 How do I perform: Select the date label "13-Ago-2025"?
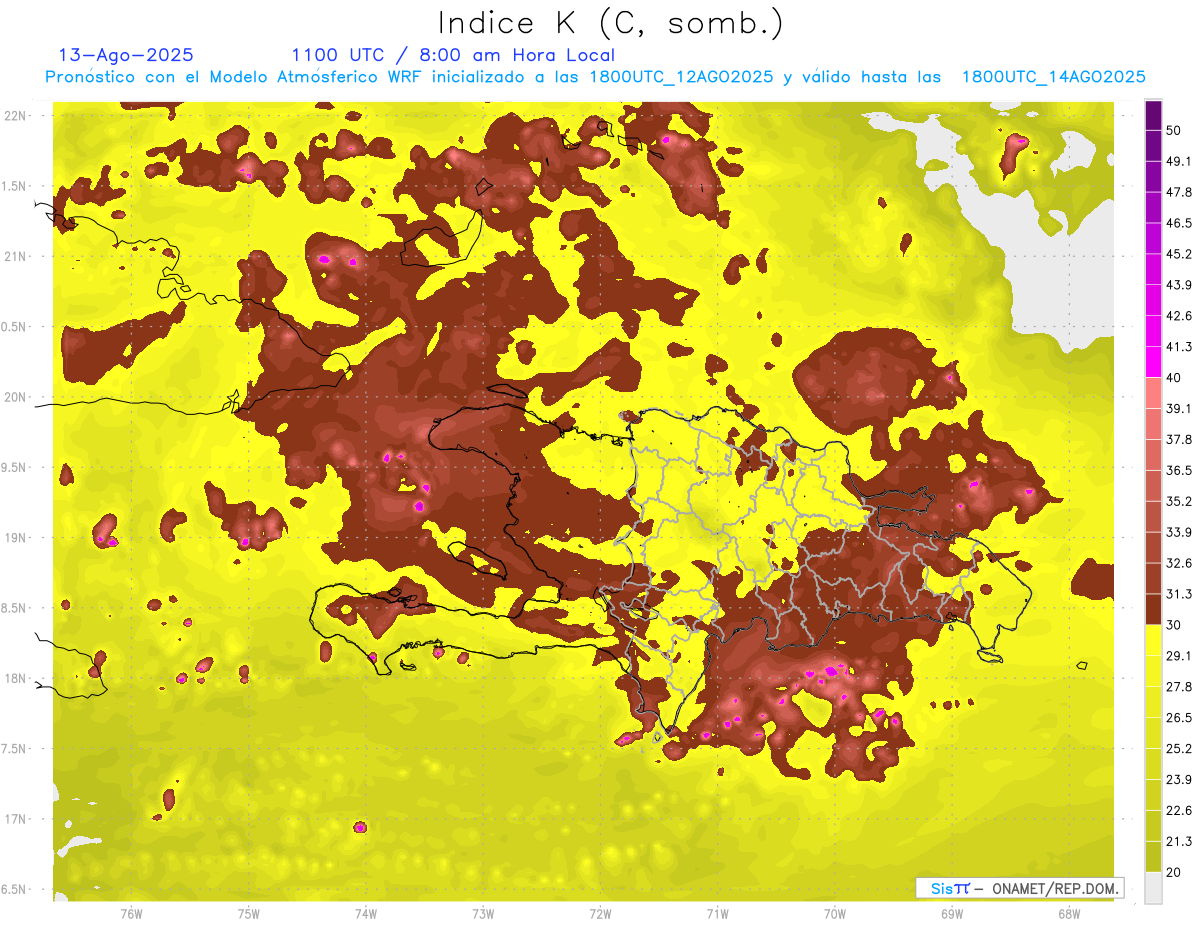point(127,55)
